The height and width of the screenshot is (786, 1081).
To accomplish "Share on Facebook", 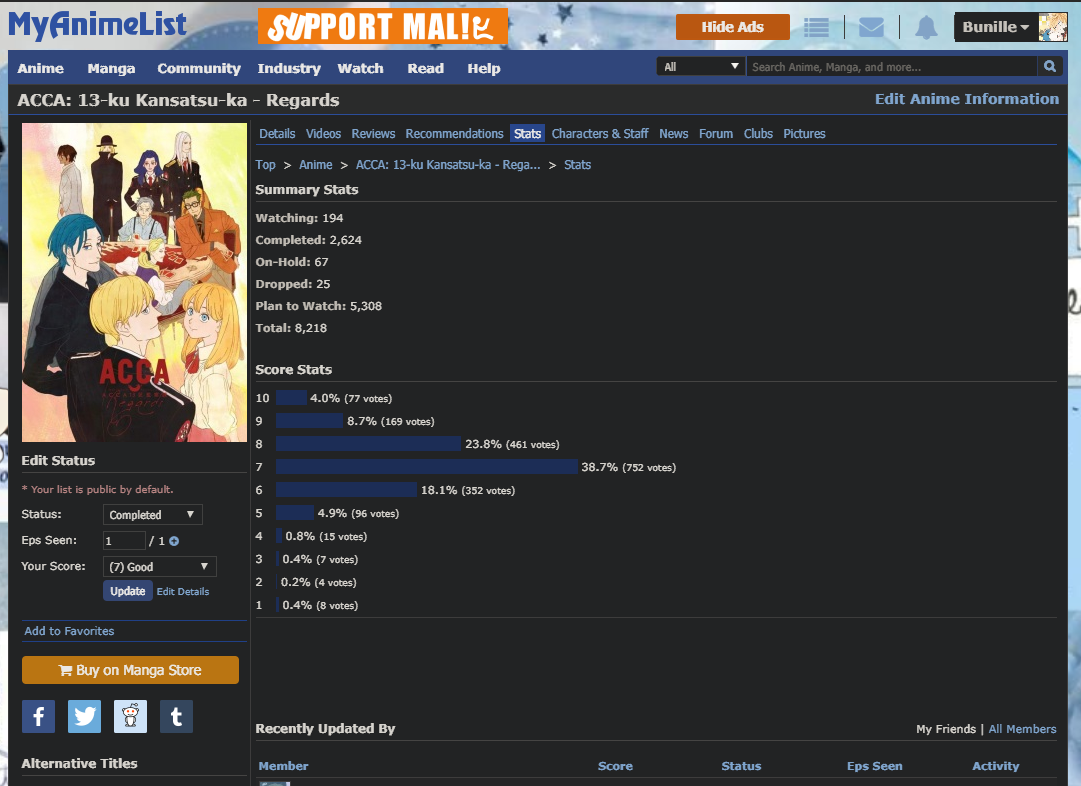I will coord(39,716).
